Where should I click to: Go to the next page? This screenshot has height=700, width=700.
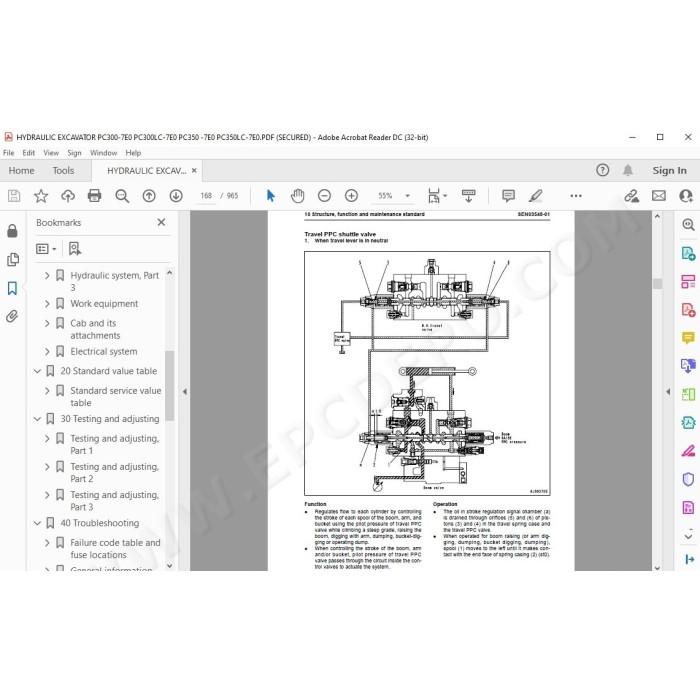click(x=176, y=196)
